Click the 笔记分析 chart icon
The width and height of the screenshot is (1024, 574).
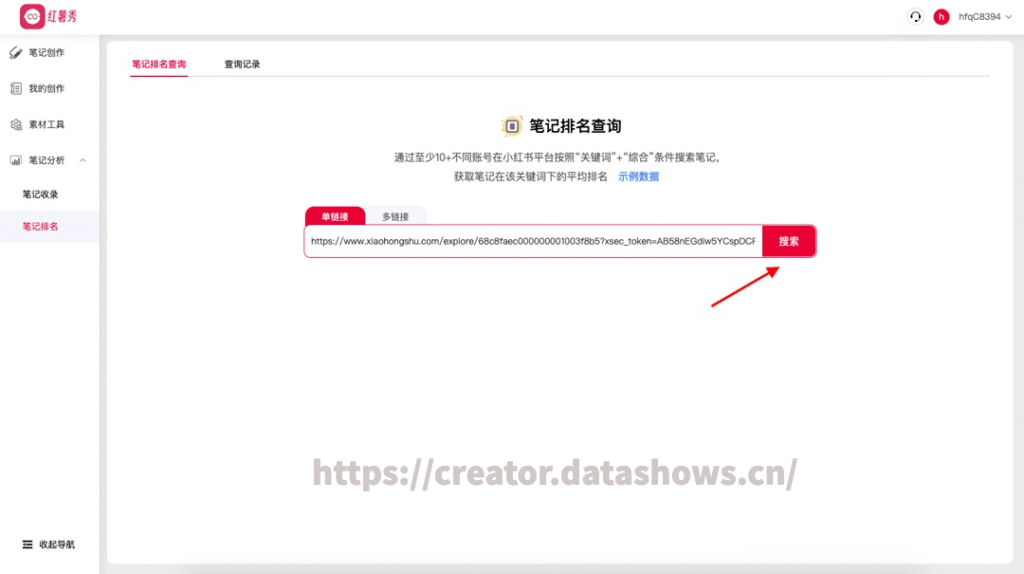pos(16,160)
